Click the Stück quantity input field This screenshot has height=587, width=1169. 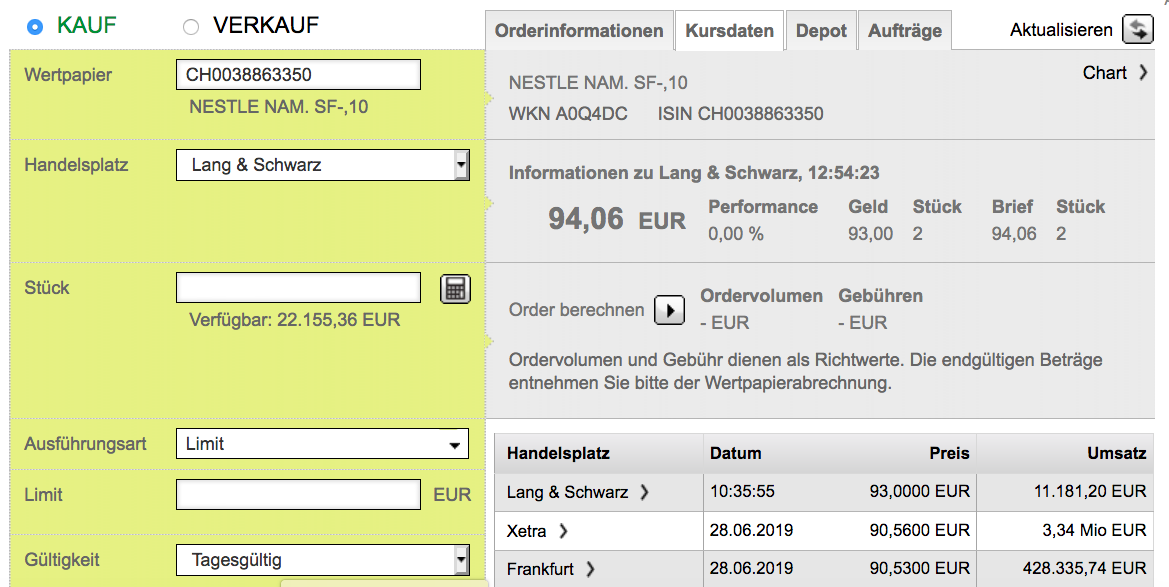298,288
